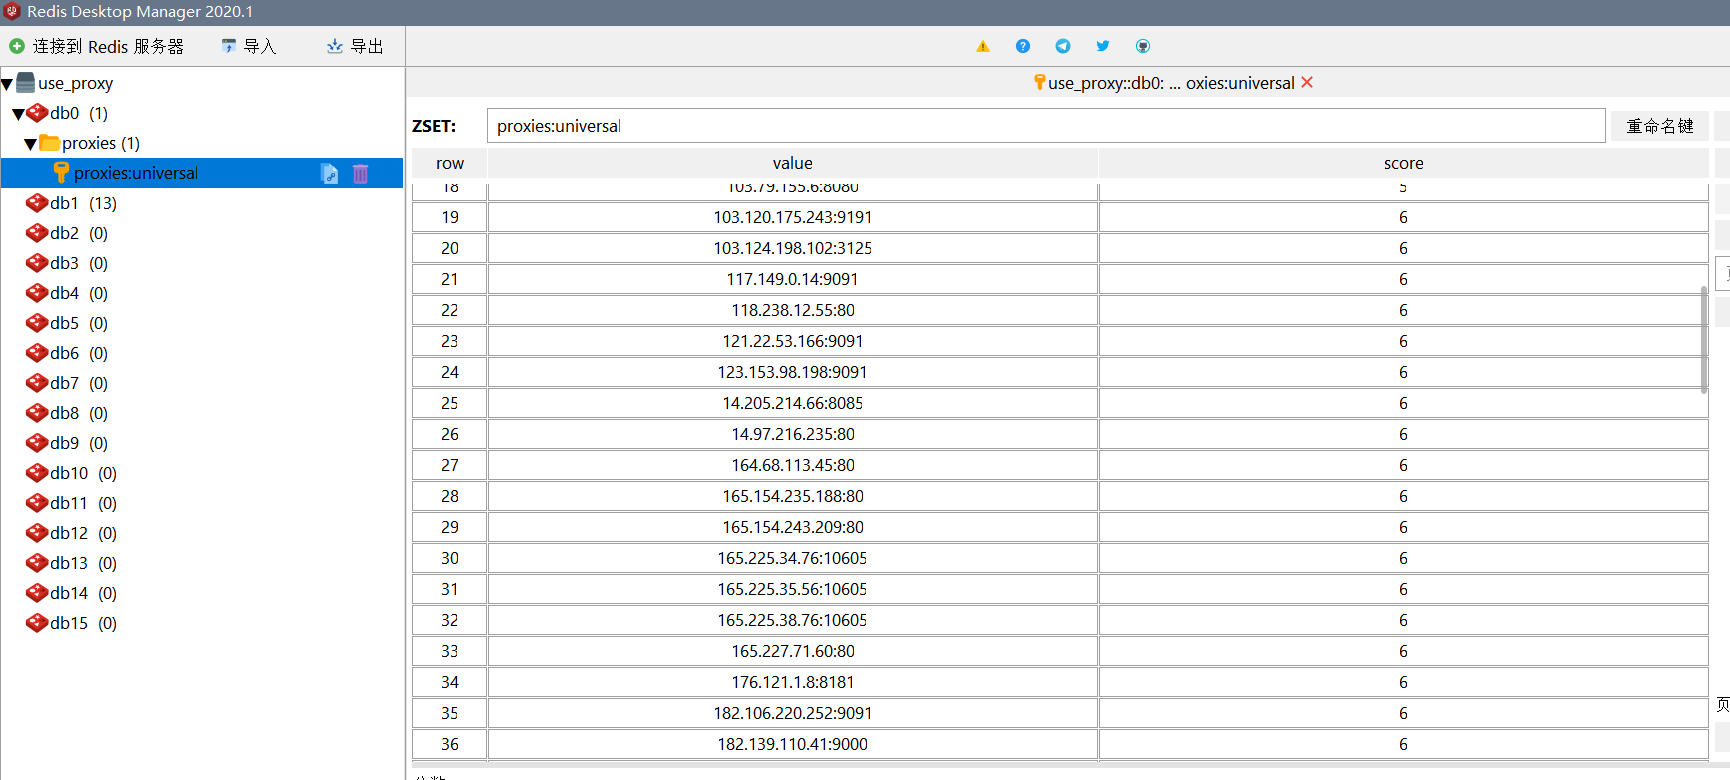Click the db7 database icon
The width and height of the screenshot is (1730, 780).
[37, 383]
